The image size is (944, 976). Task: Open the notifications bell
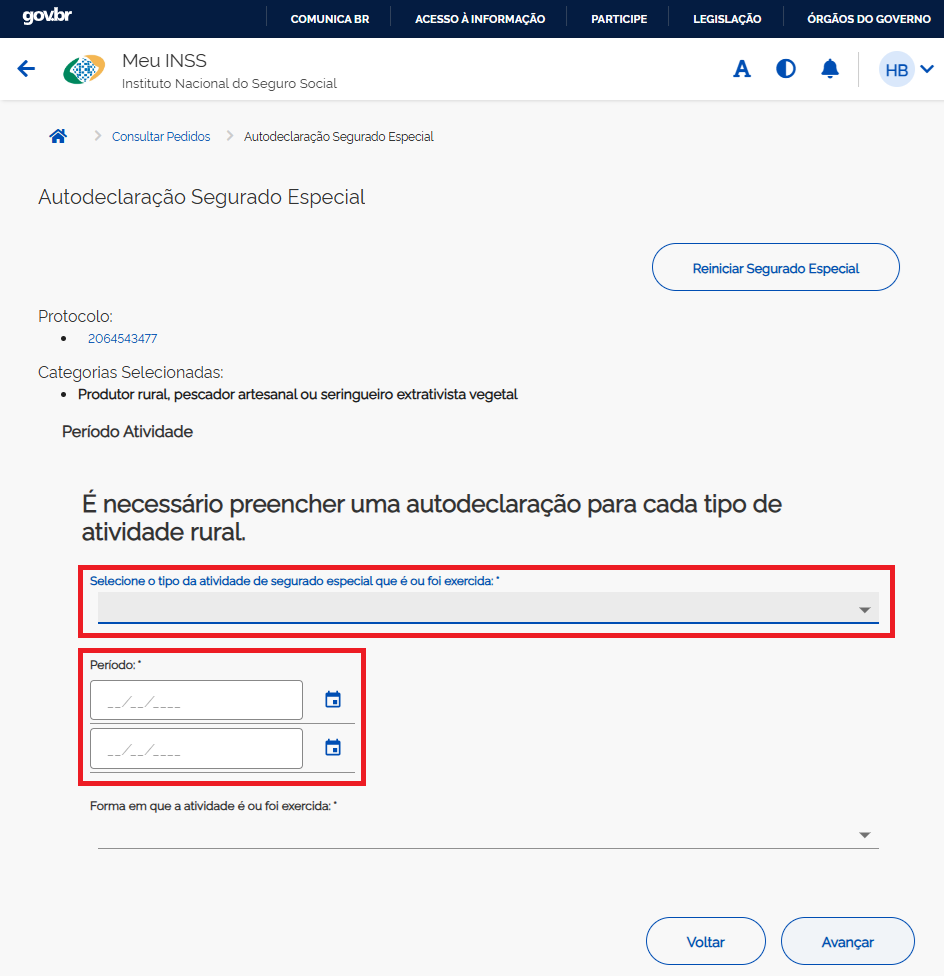830,69
